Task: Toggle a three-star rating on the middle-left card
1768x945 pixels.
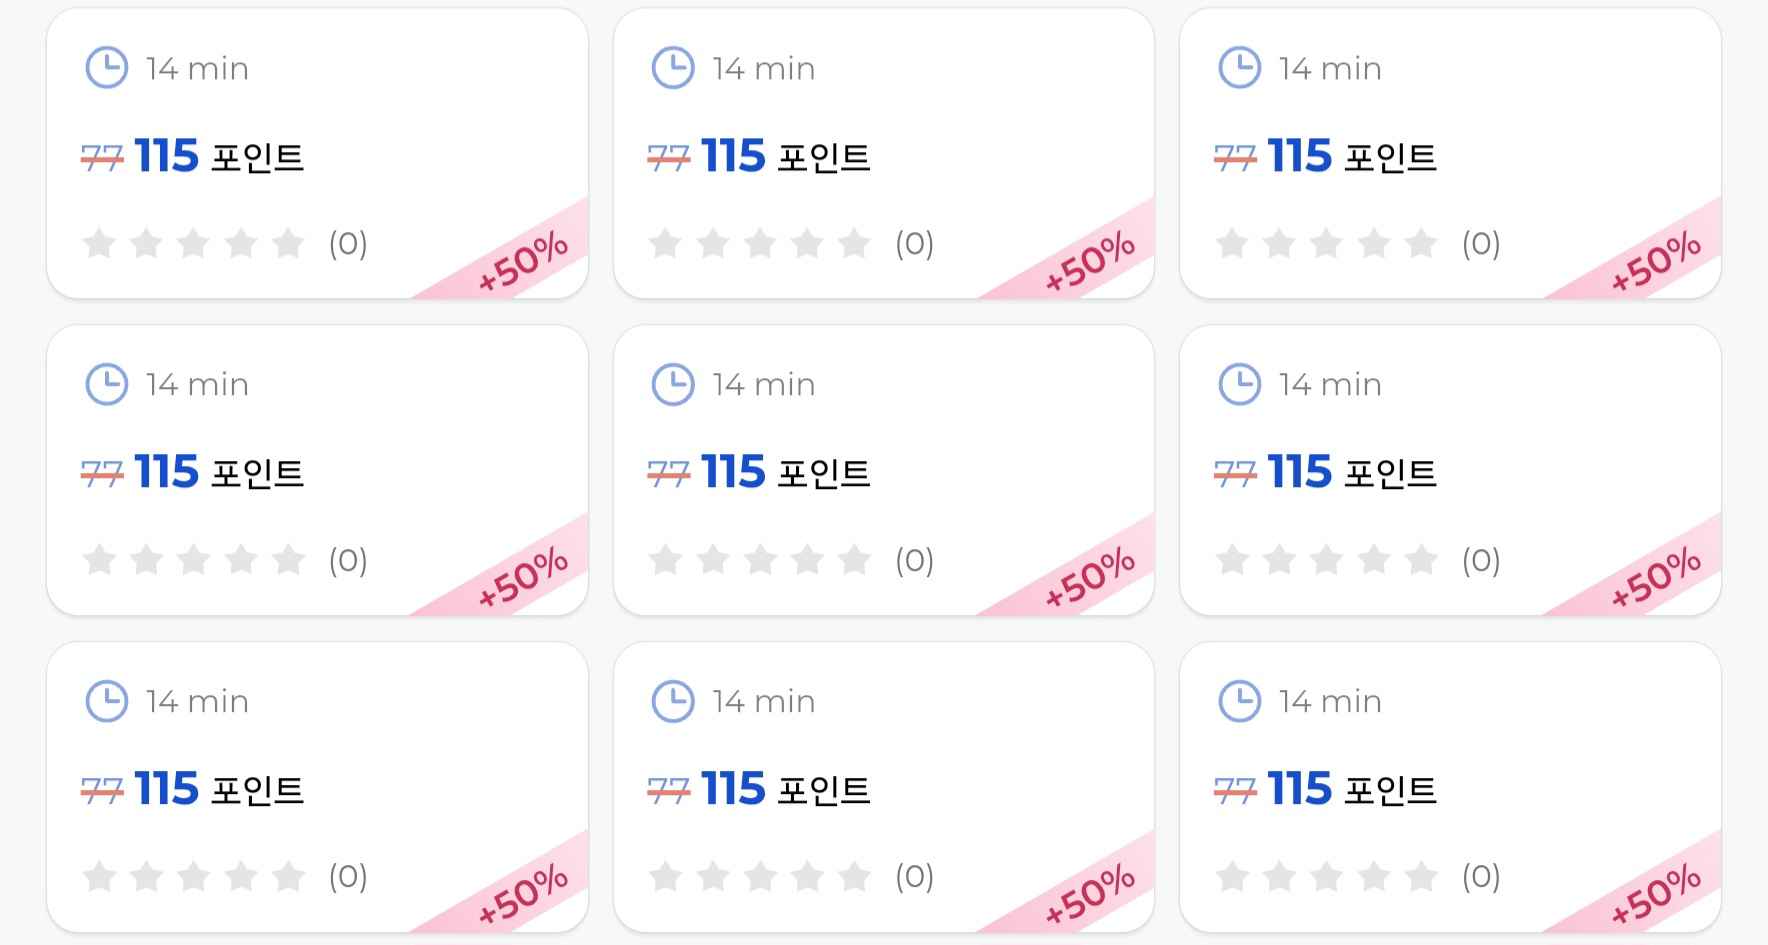Action: 194,560
